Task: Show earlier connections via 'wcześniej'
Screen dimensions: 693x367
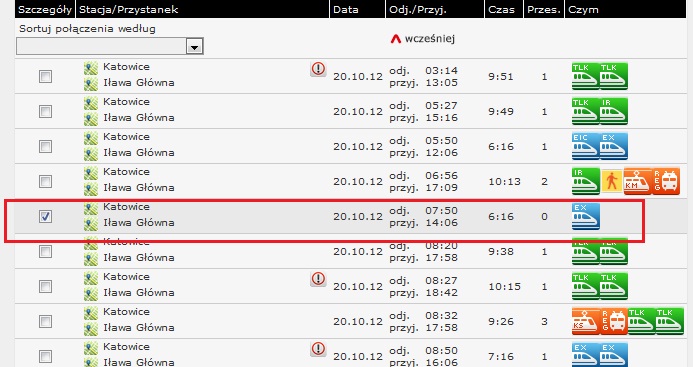Action: [430, 39]
